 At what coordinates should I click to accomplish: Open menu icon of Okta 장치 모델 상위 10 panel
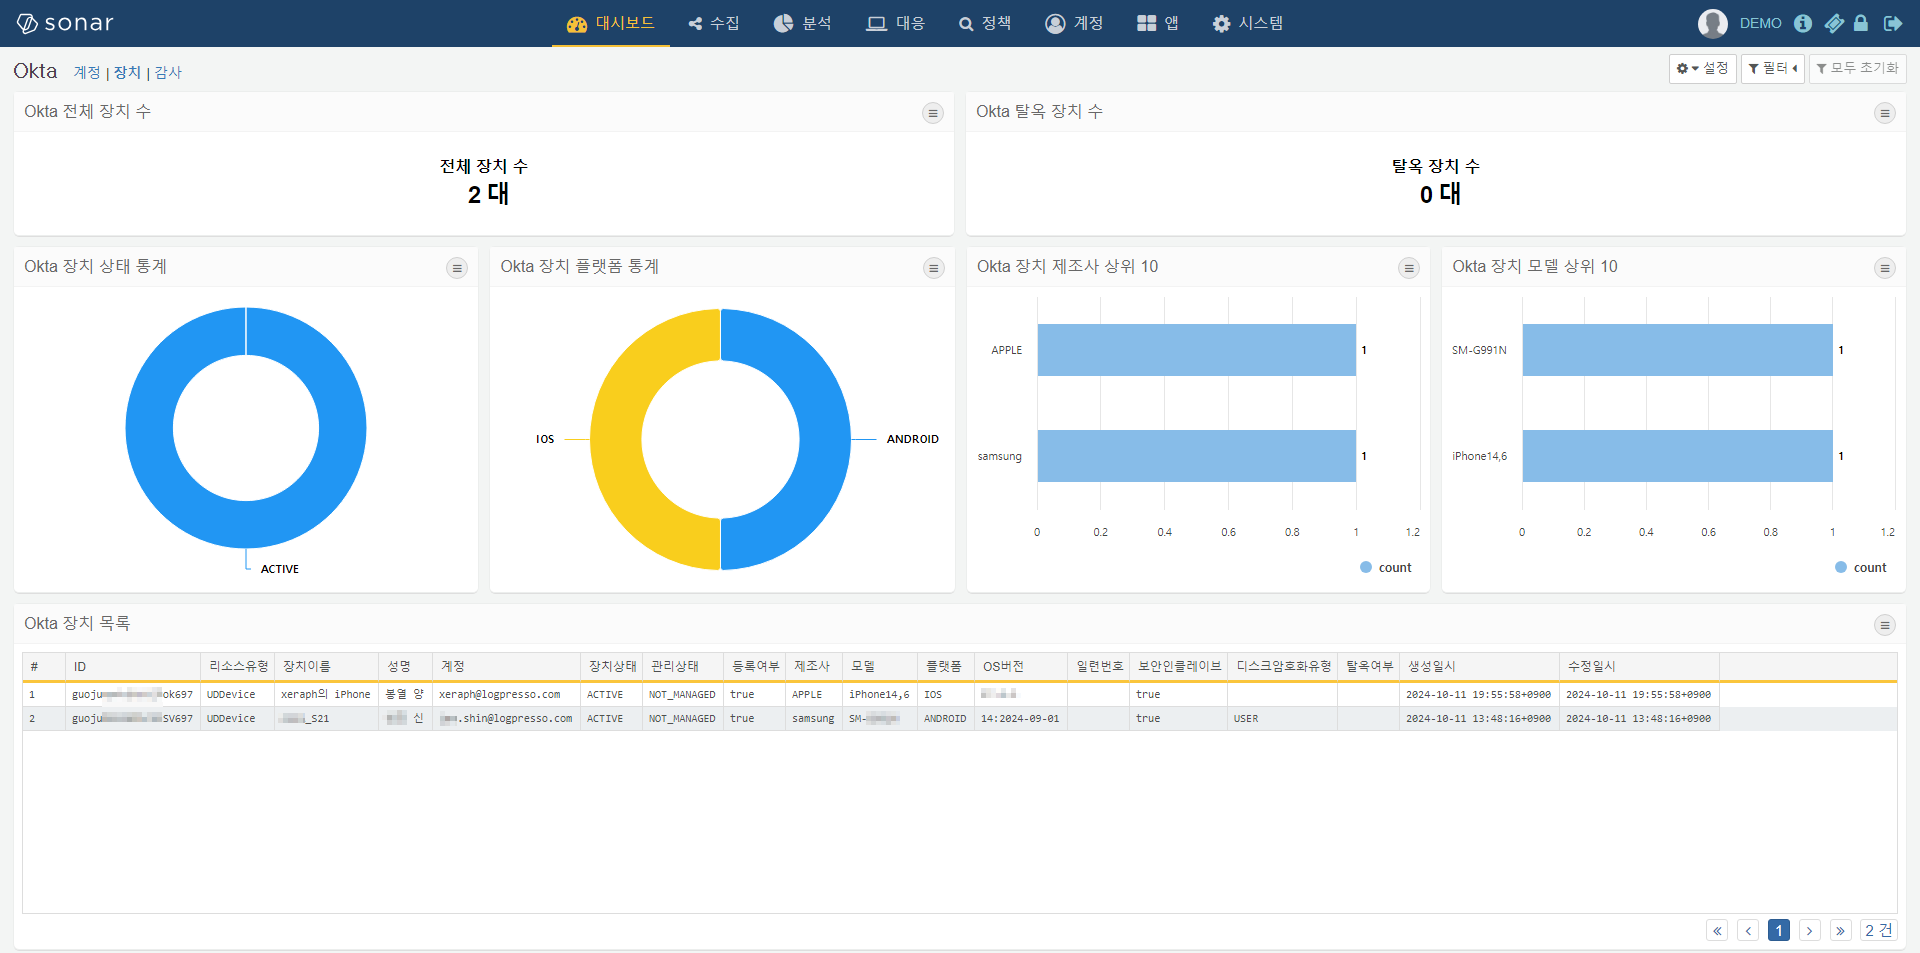(1885, 268)
